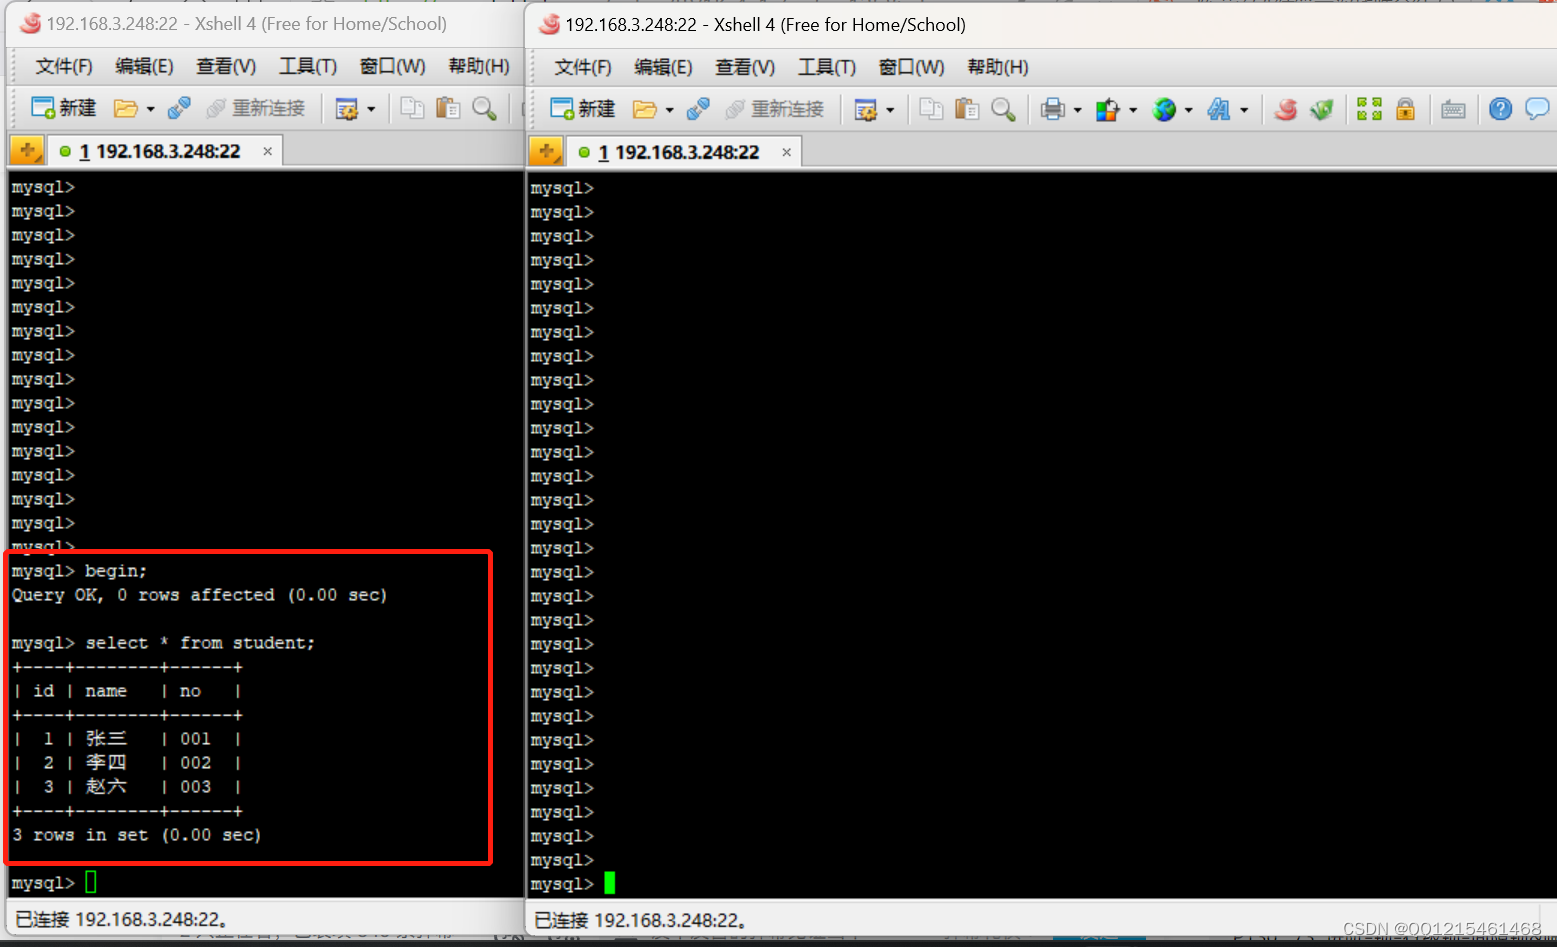1557x947 pixels.
Task: Expand color scheme dropdown arrow in right window
Action: [x=1133, y=110]
